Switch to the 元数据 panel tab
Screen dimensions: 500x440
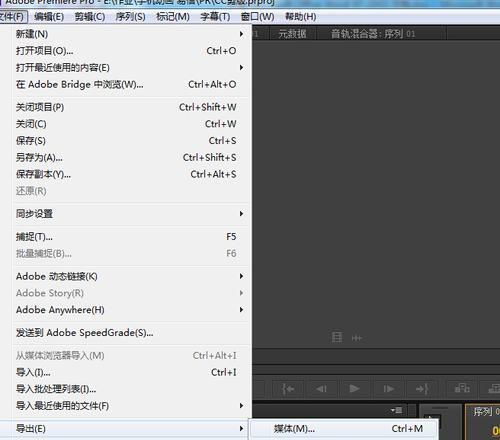tap(292, 34)
